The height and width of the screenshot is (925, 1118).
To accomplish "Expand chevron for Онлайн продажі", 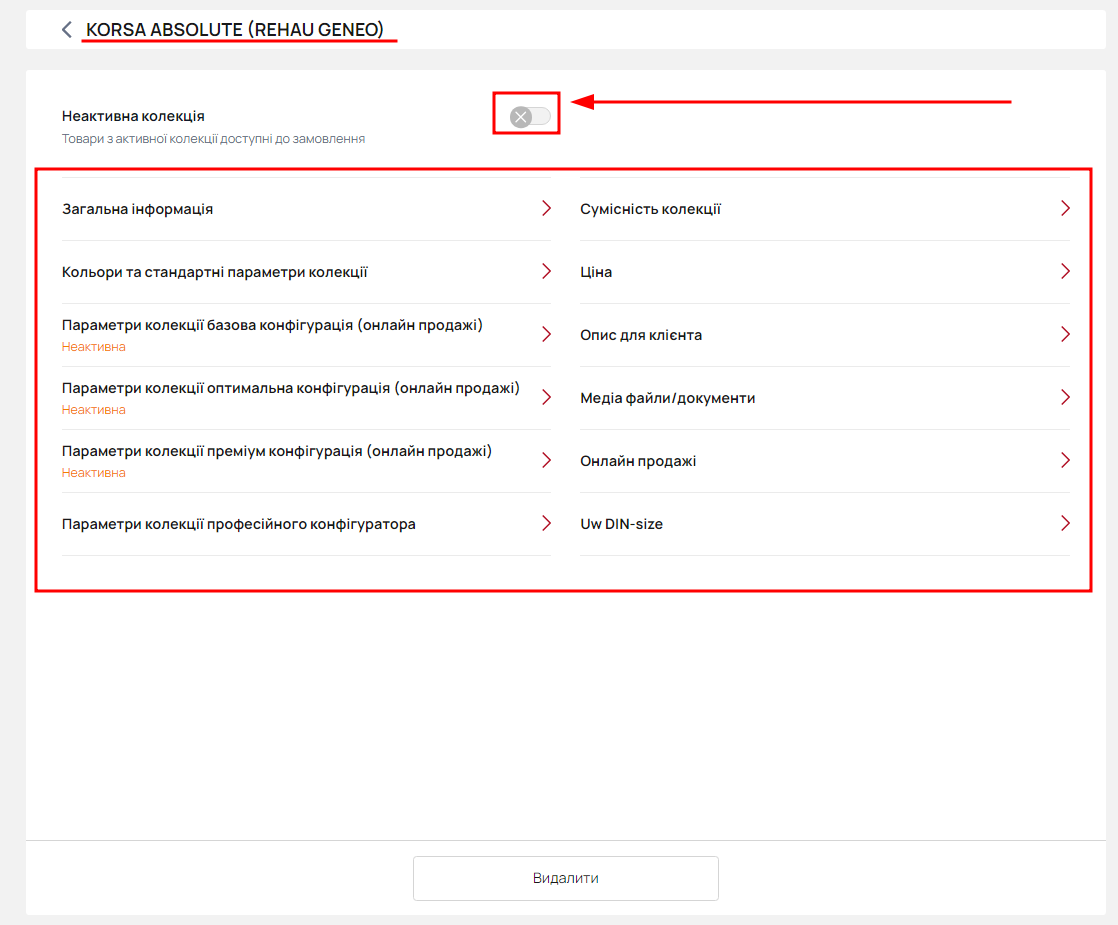I will point(1065,461).
